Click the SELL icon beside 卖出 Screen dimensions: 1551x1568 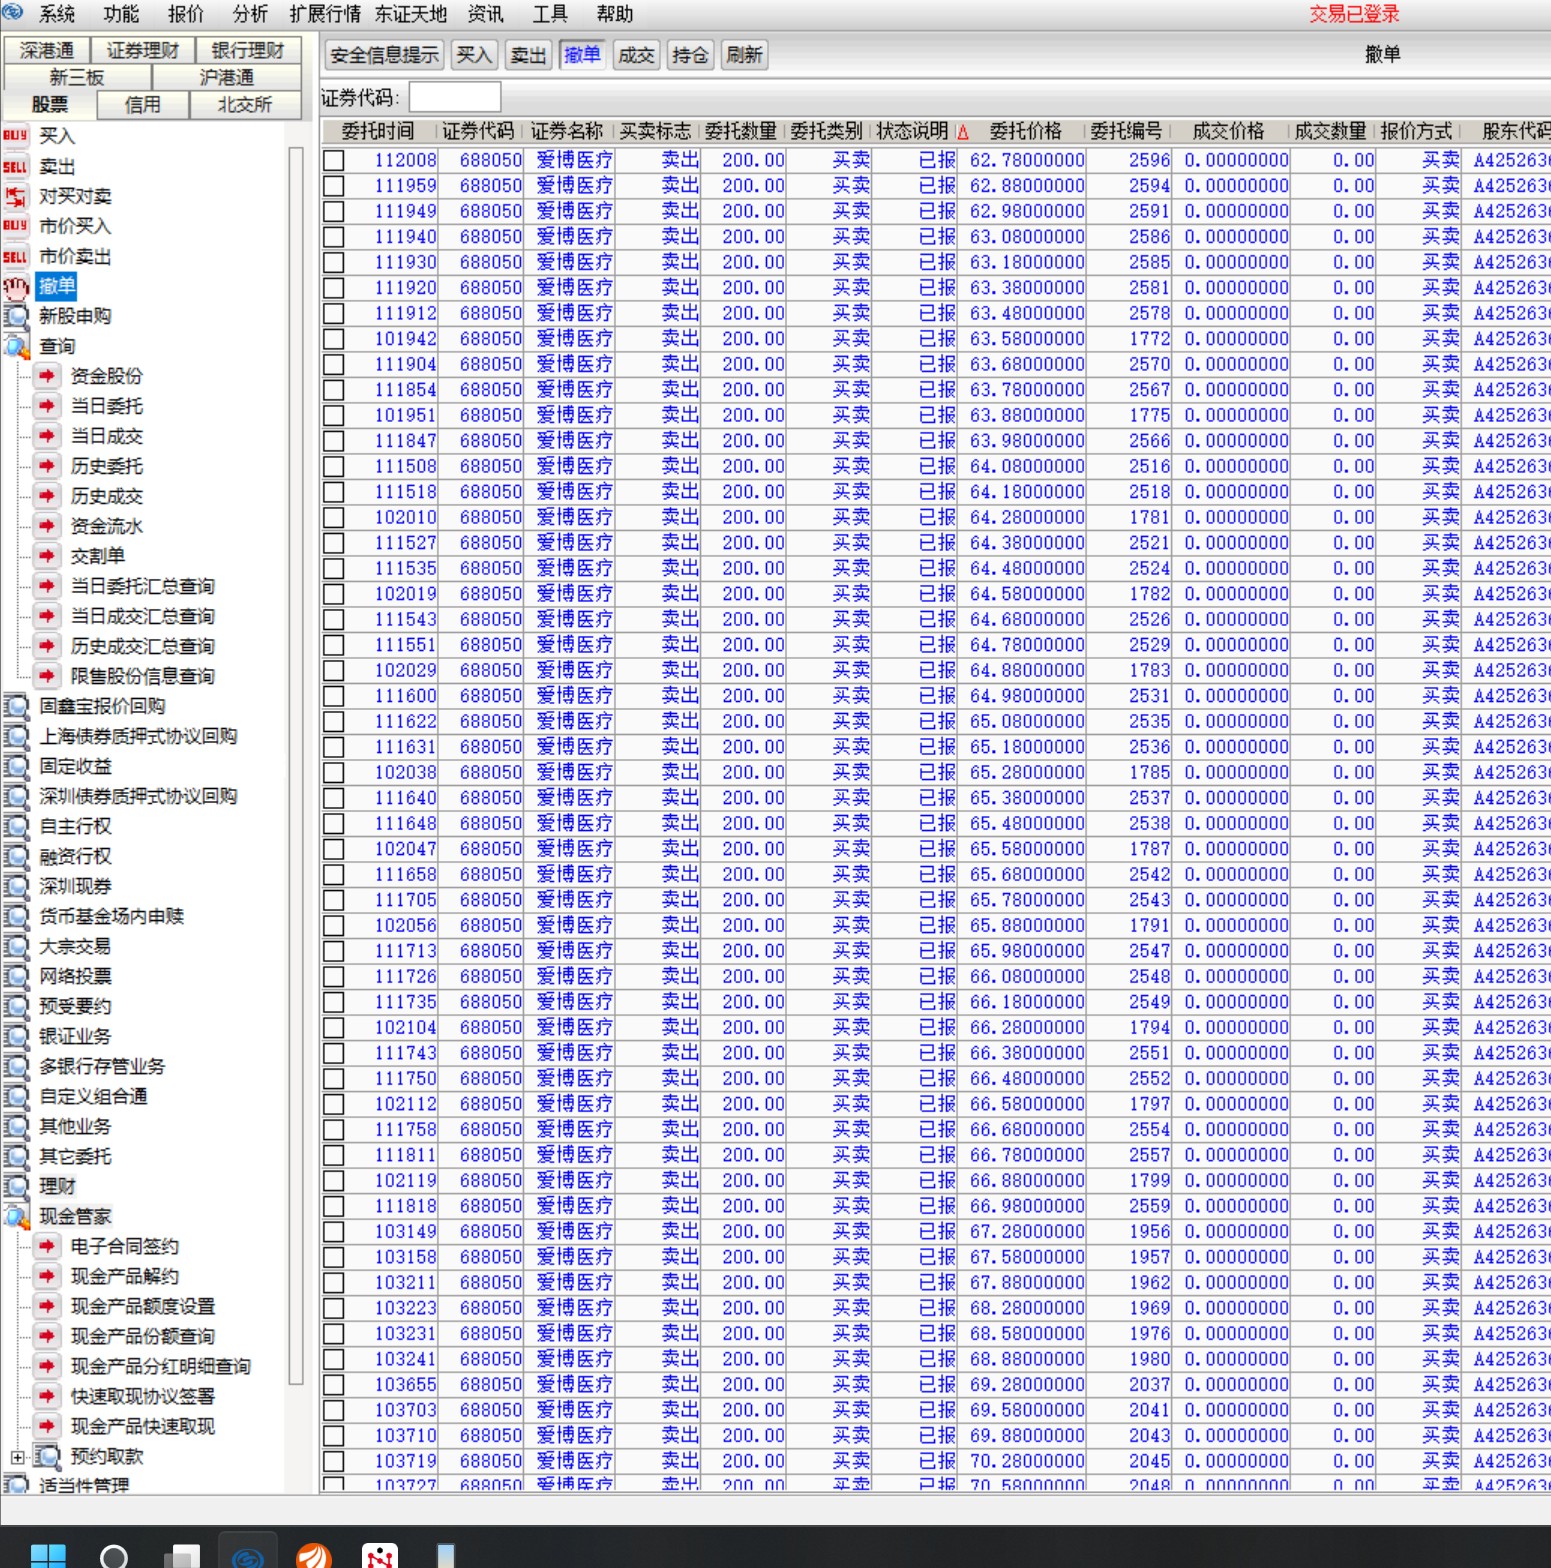click(x=15, y=166)
